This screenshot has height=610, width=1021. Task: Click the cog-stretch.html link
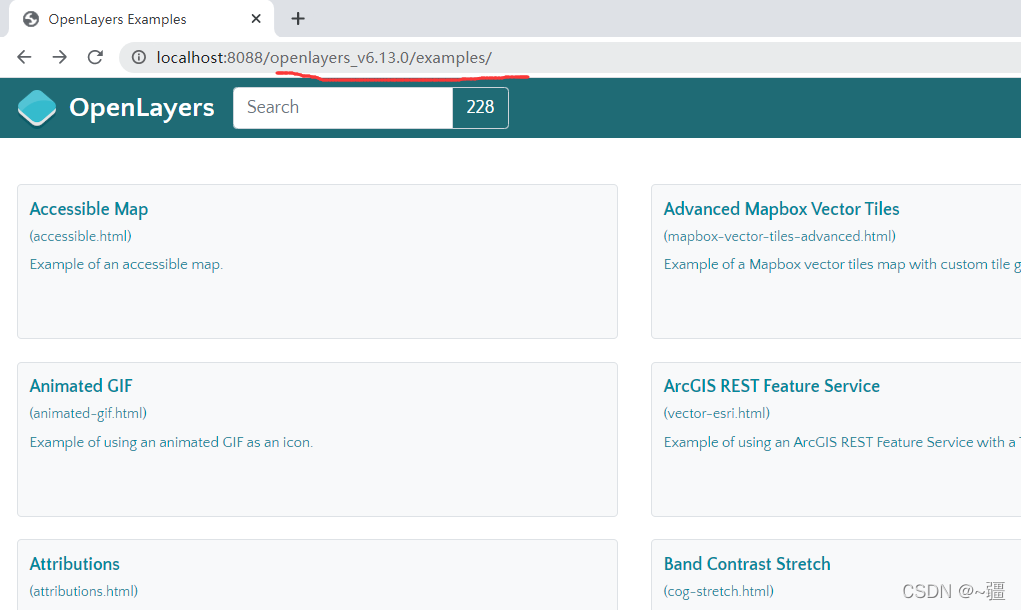(x=717, y=591)
